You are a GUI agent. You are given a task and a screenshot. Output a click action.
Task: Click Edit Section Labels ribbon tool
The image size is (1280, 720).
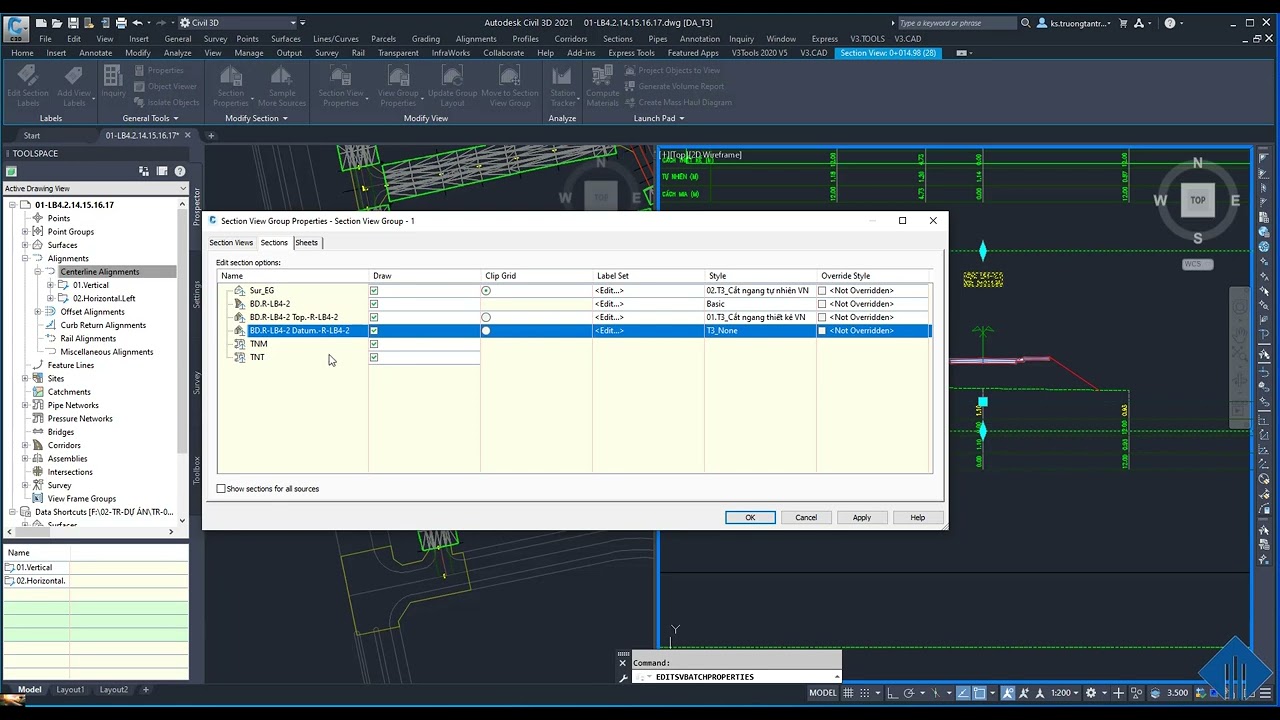click(x=28, y=87)
